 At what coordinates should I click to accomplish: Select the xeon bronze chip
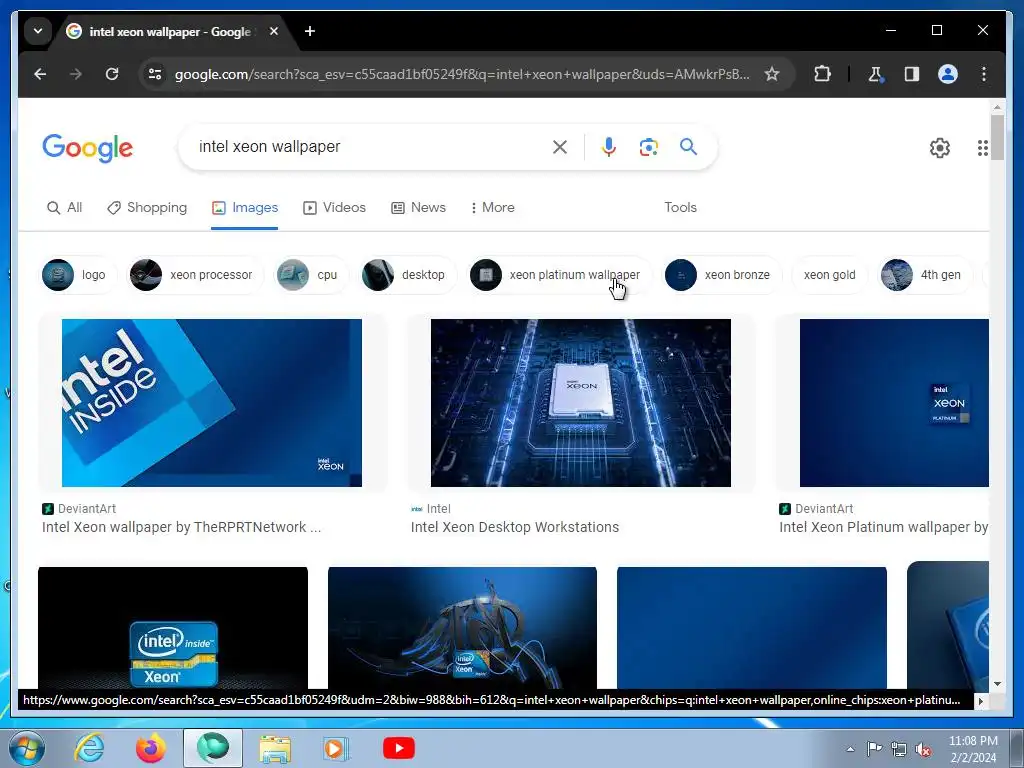[x=721, y=275]
